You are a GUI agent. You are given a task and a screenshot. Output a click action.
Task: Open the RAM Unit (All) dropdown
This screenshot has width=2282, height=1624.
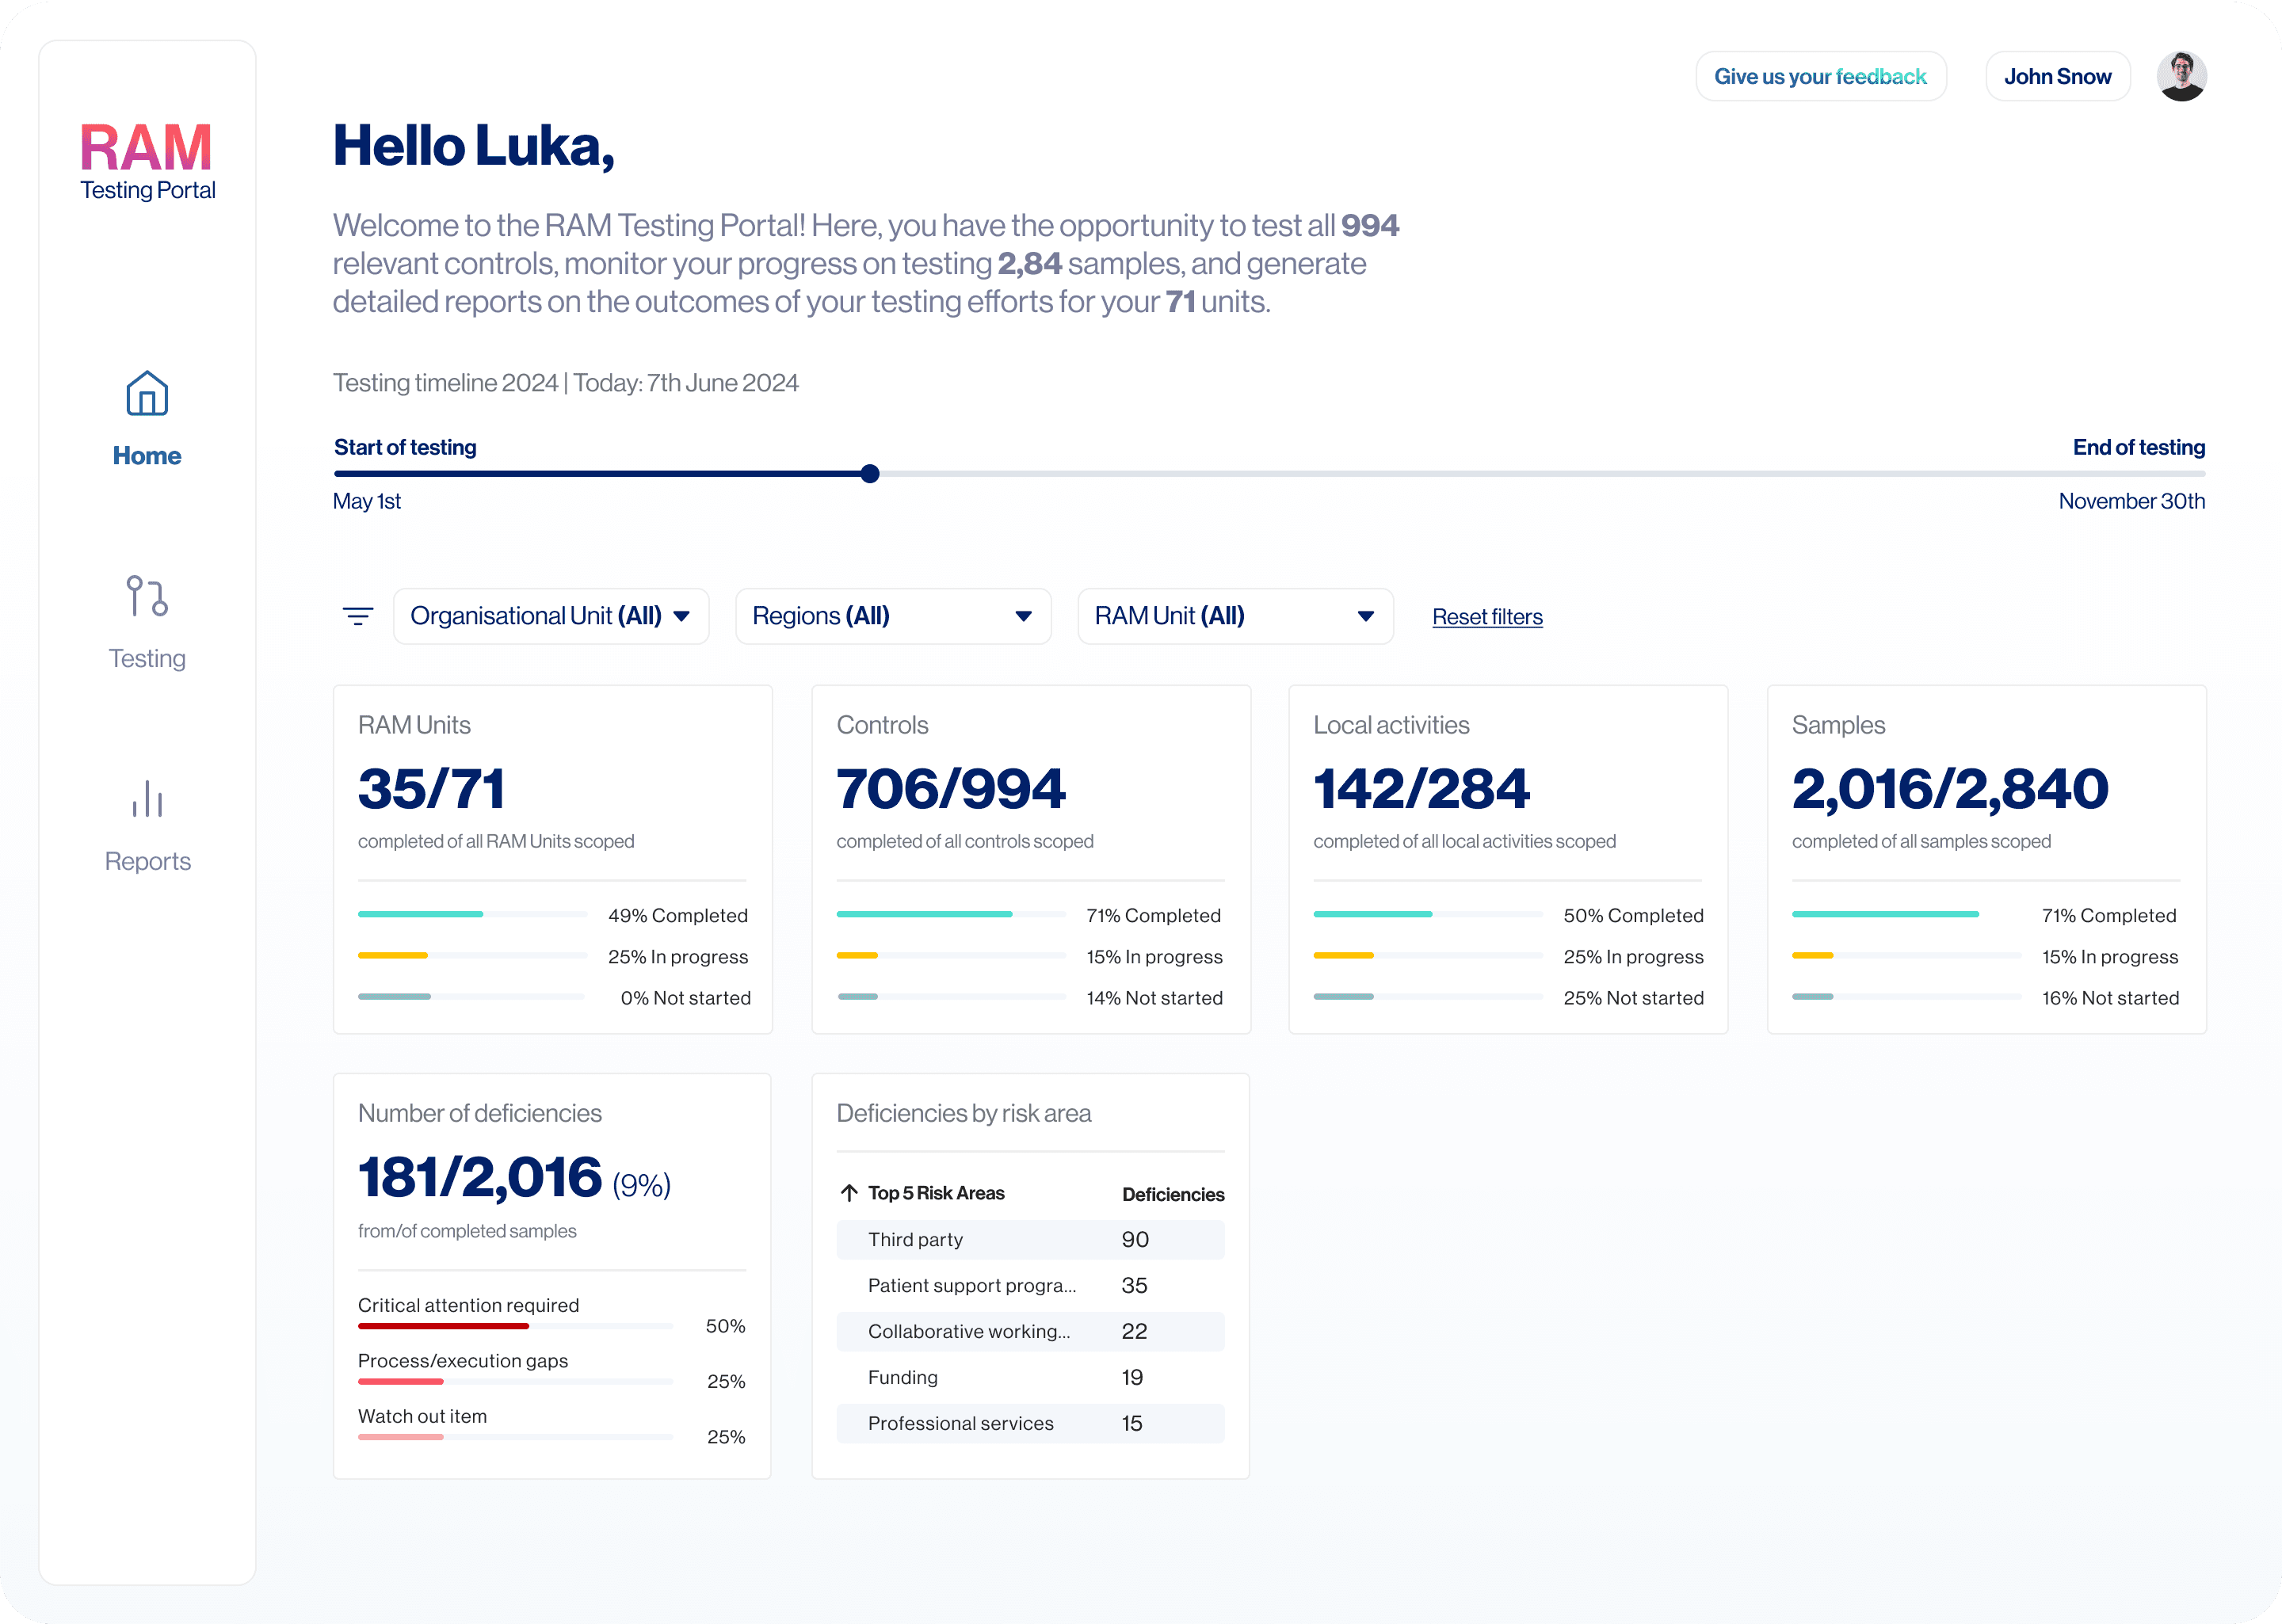pos(1235,616)
